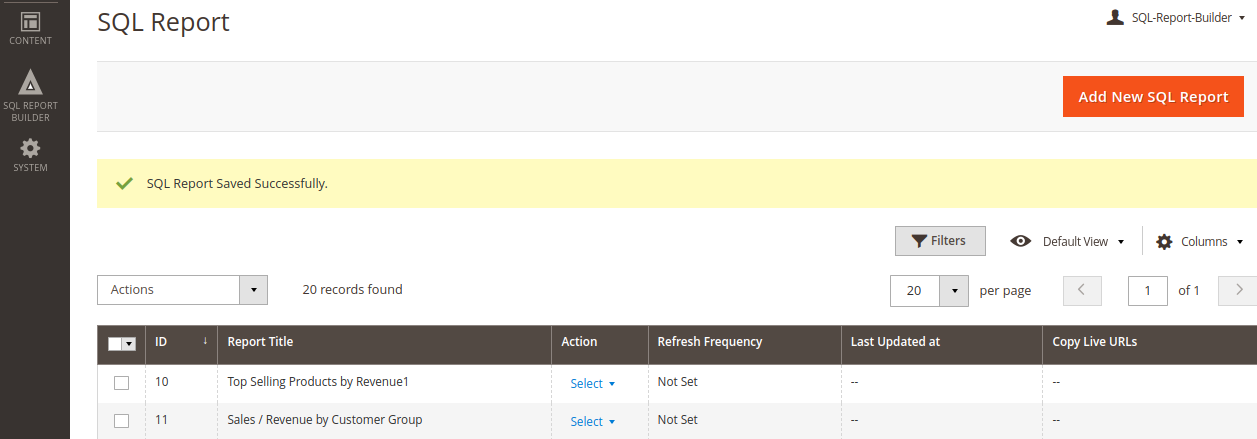The width and height of the screenshot is (1257, 439).
Task: Open Select action for Top Selling Products
Action: pyautogui.click(x=592, y=383)
